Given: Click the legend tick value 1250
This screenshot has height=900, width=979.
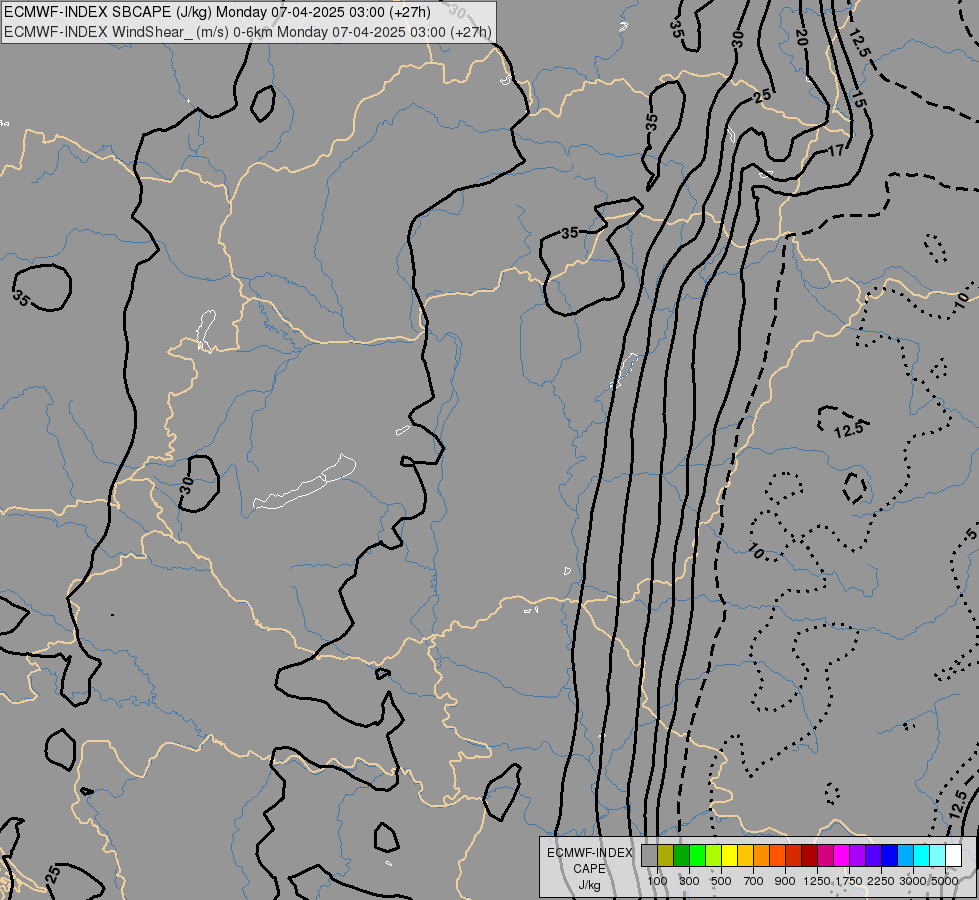Looking at the screenshot, I should (x=817, y=881).
